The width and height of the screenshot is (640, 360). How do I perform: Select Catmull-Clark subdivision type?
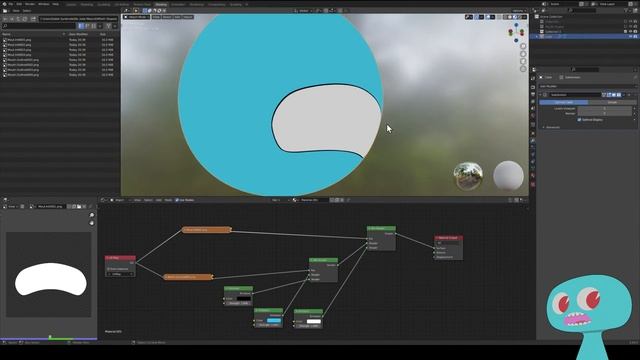[564, 102]
